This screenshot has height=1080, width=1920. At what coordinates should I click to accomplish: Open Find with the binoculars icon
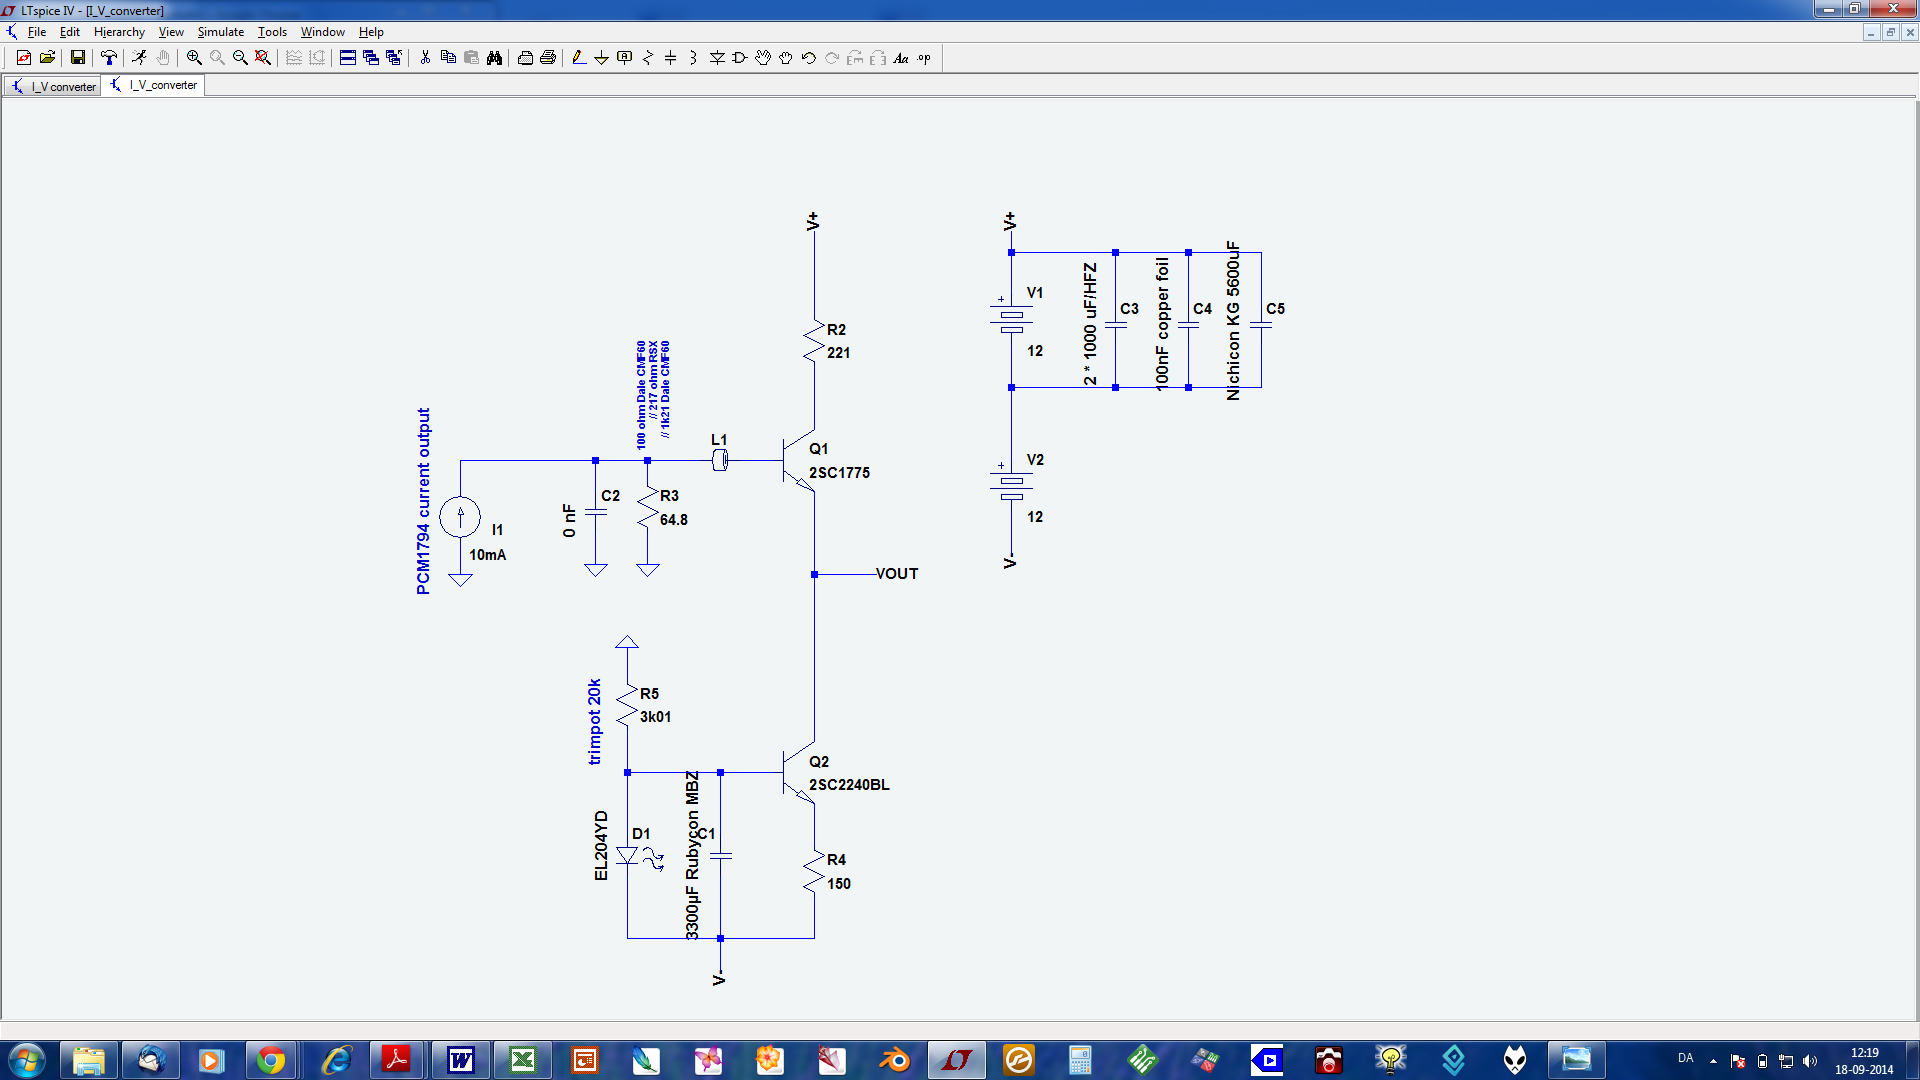click(494, 58)
